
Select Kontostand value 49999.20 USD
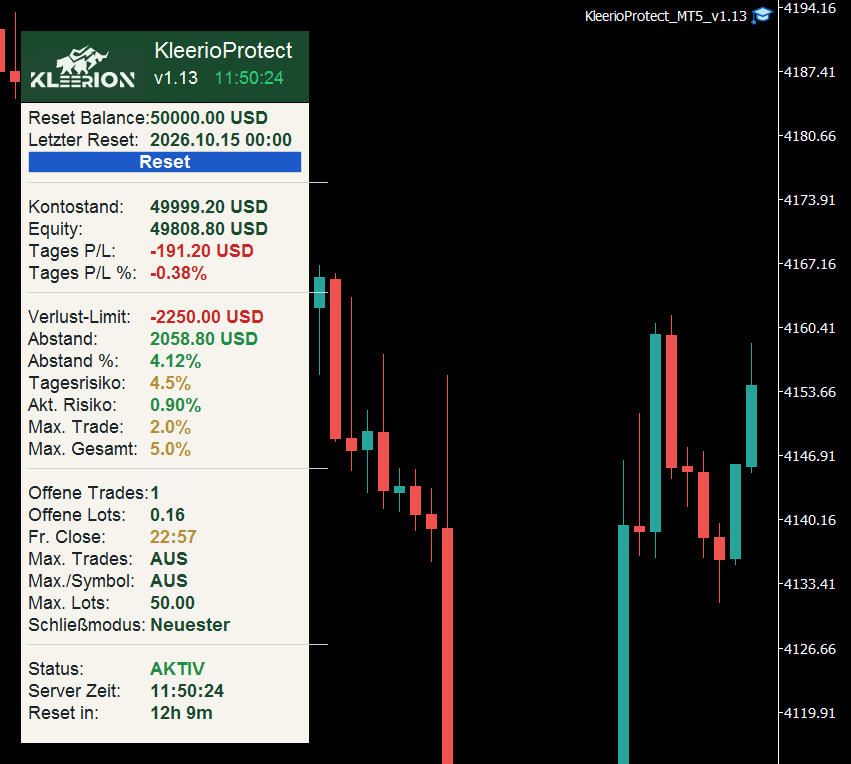(209, 207)
